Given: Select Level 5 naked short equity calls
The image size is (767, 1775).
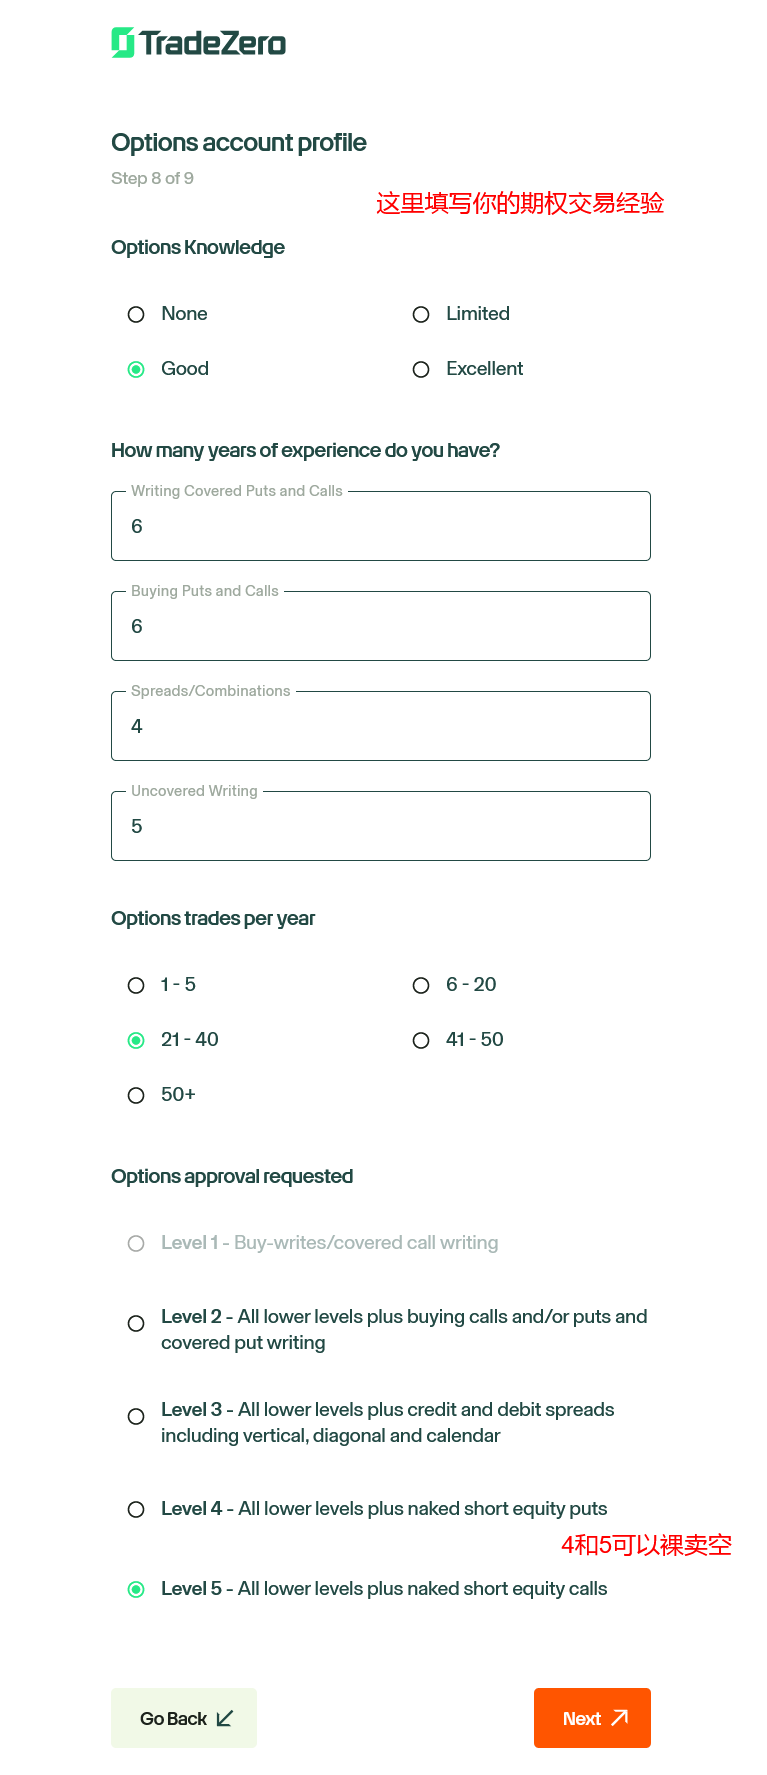Looking at the screenshot, I should point(136,1589).
